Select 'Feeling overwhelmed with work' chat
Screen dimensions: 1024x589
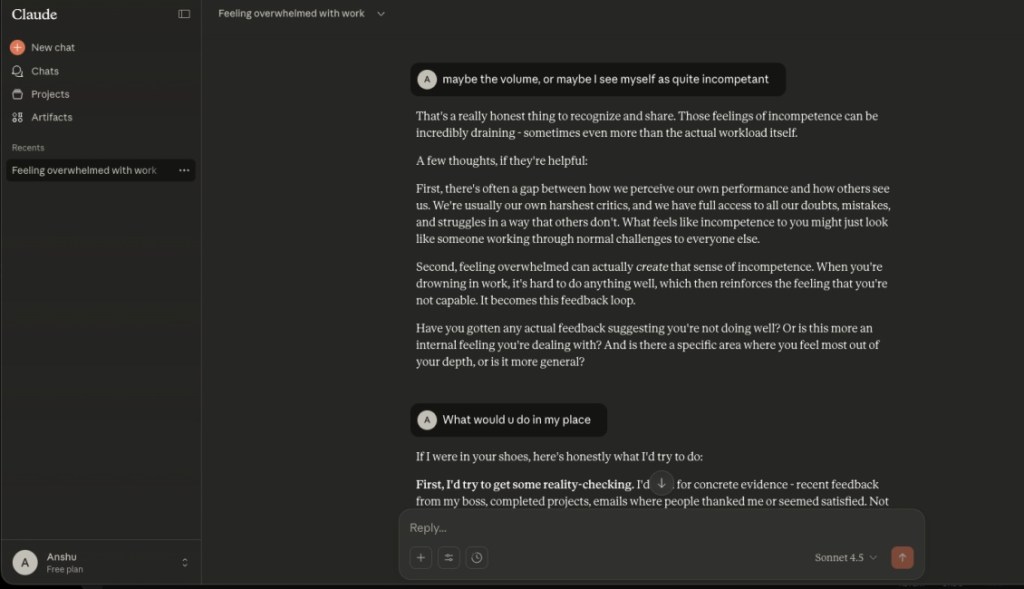[83, 170]
